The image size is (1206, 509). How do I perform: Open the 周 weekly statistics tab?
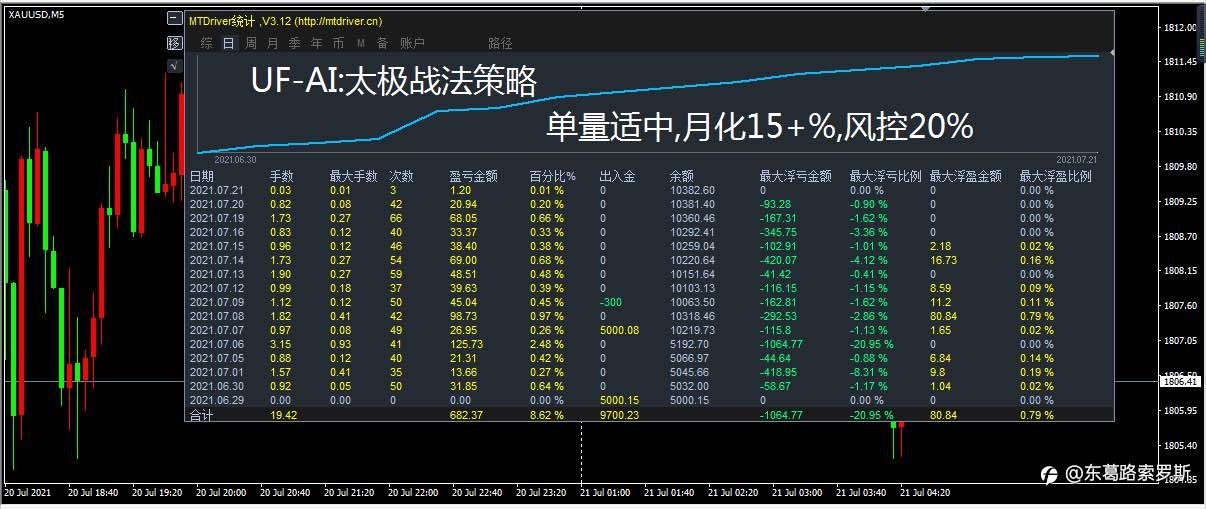(x=251, y=43)
